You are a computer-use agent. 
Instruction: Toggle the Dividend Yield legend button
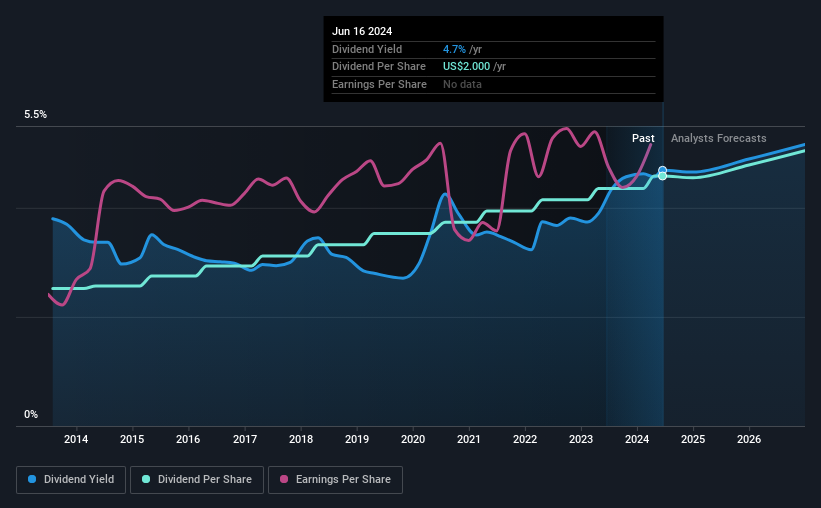pyautogui.click(x=71, y=480)
